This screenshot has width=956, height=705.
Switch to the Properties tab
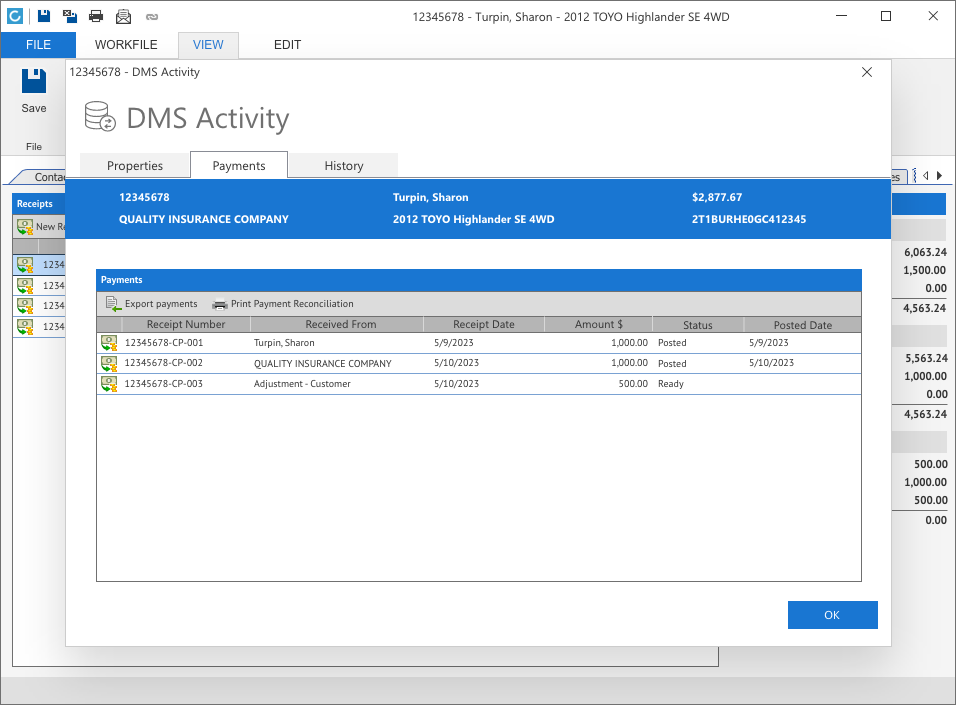coord(135,166)
